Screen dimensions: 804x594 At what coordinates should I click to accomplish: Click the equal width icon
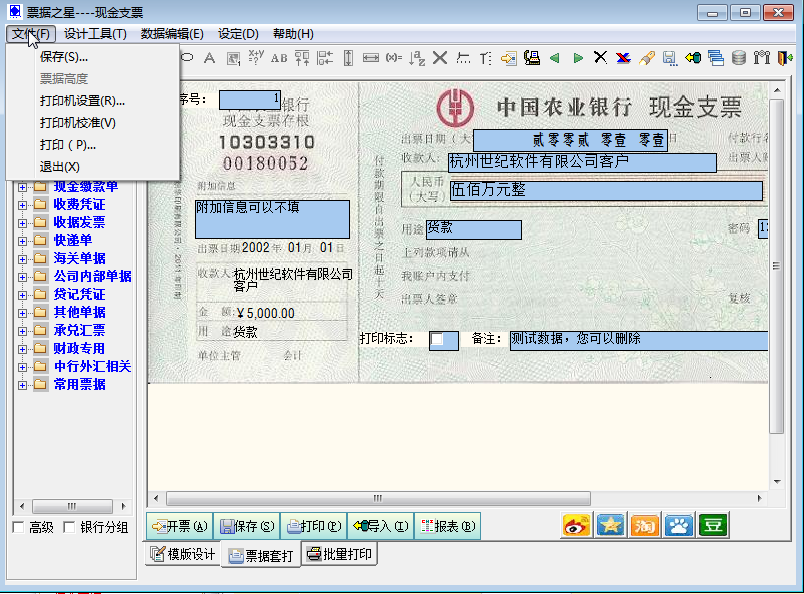click(x=371, y=58)
